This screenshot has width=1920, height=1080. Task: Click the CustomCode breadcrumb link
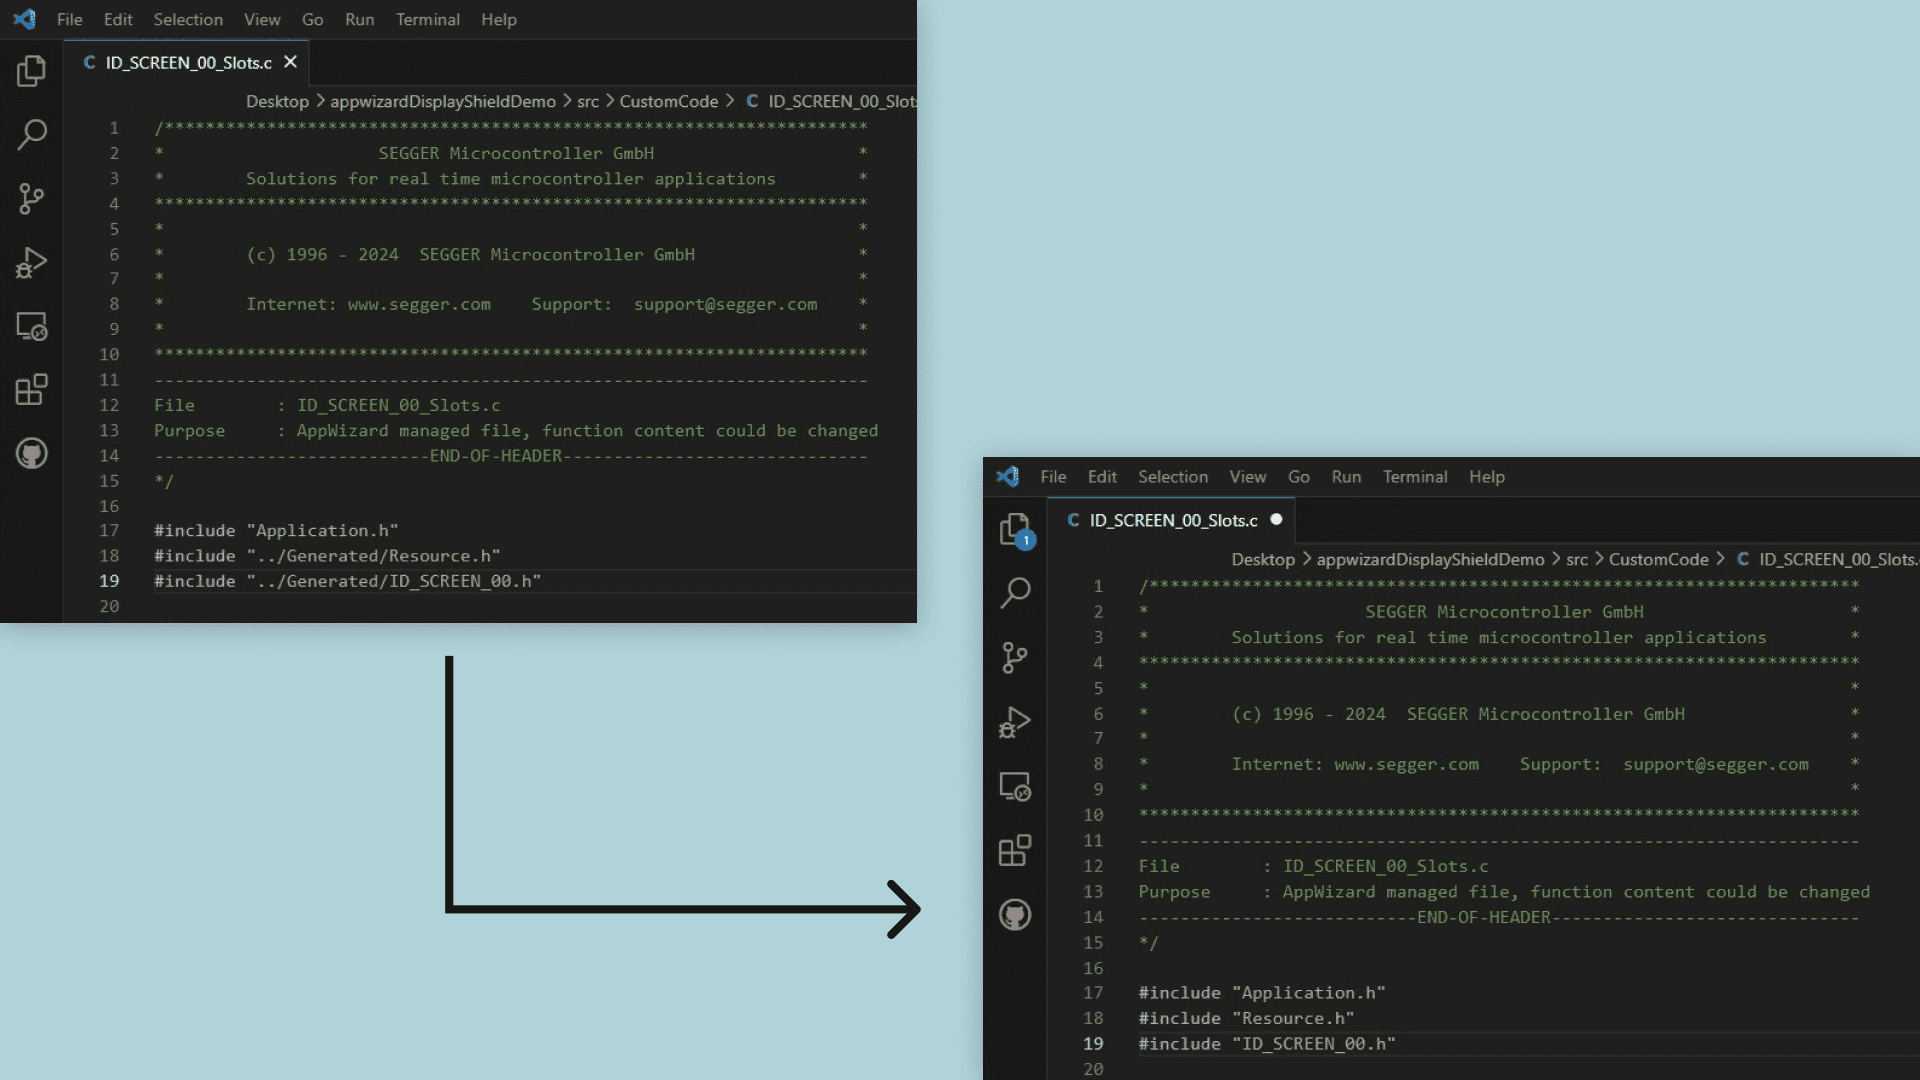667,101
